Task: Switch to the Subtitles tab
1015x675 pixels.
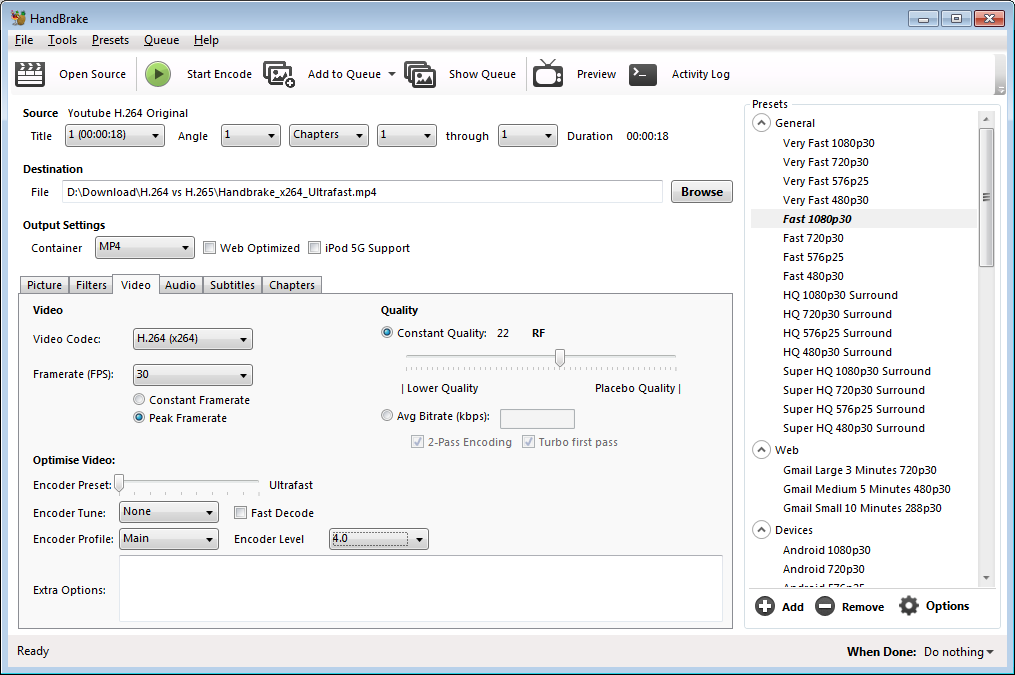Action: tap(232, 285)
